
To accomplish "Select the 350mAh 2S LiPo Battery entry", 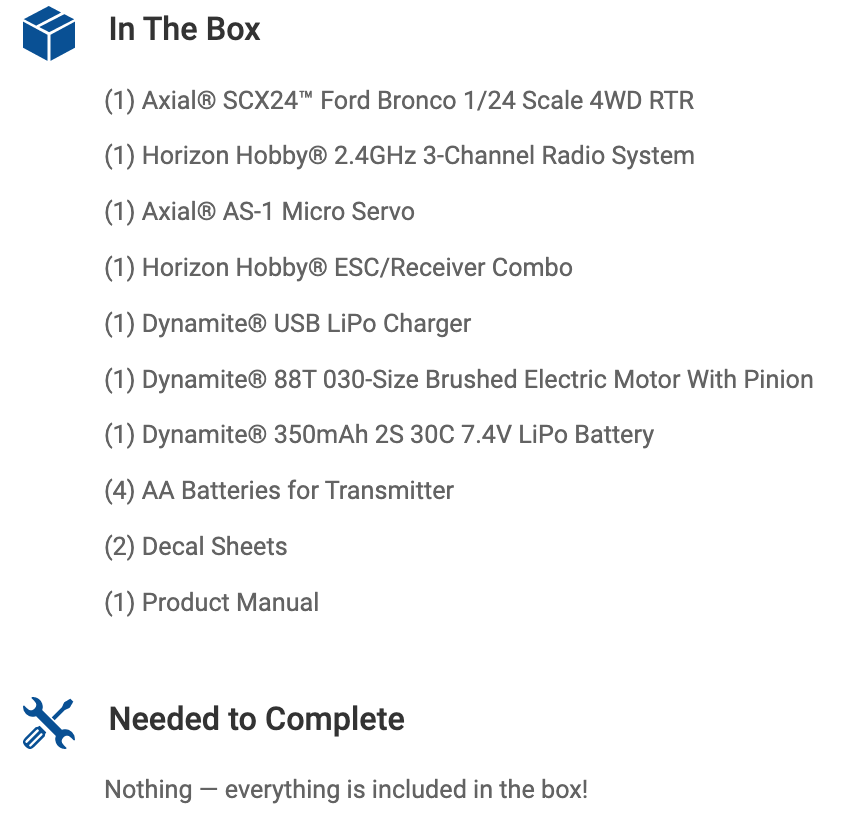I will tap(379, 435).
